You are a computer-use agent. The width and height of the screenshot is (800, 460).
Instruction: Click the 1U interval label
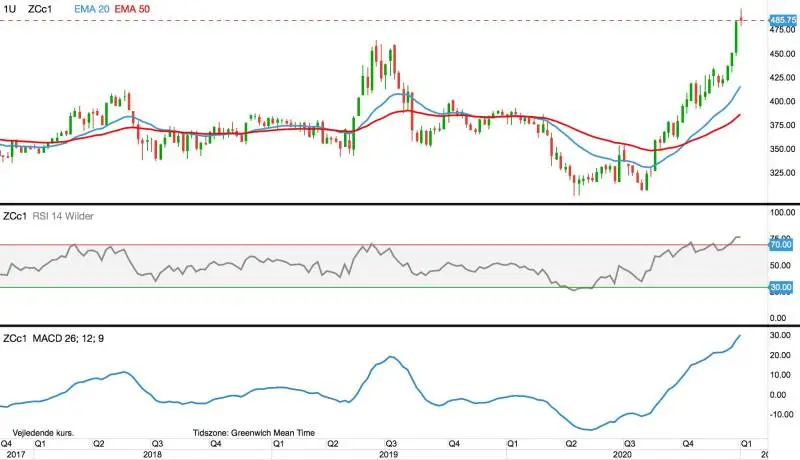10,9
